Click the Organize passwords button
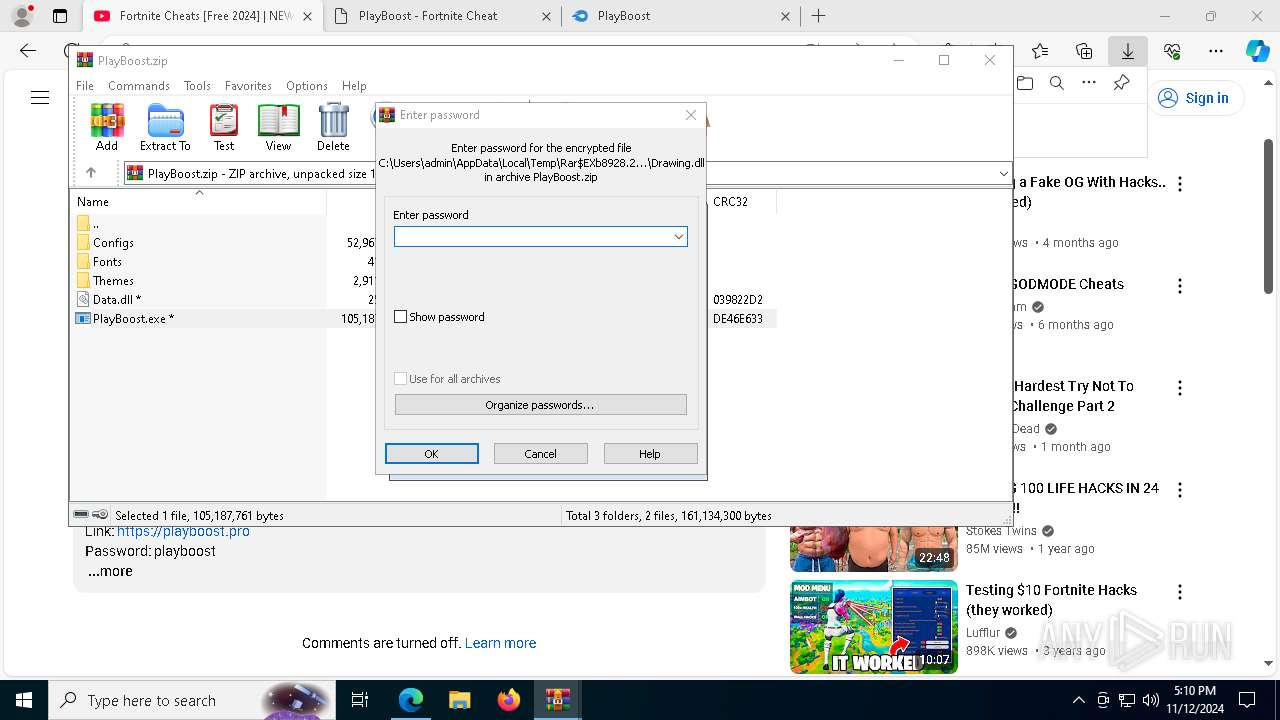This screenshot has height=720, width=1280. (x=540, y=404)
